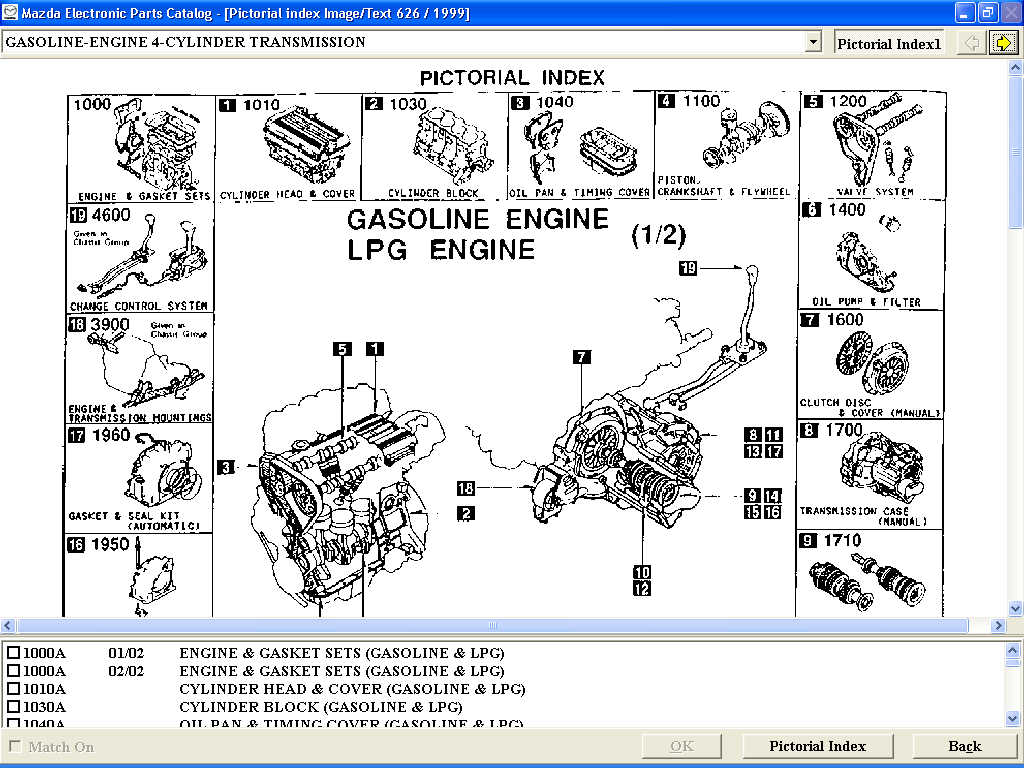Expand the Gasoline-Engine 4-Cylinder Transmission dropdown
The image size is (1024, 768).
click(x=812, y=42)
